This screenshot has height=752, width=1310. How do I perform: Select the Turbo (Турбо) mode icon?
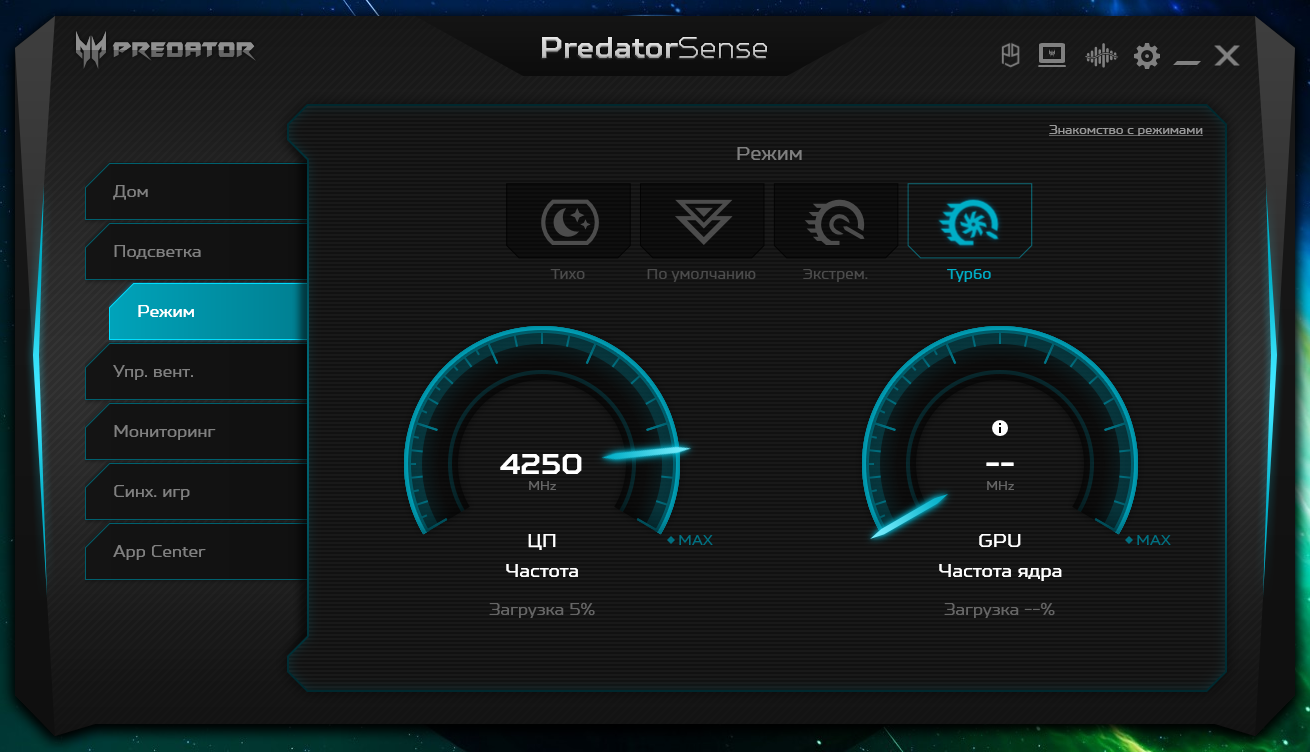[x=970, y=221]
